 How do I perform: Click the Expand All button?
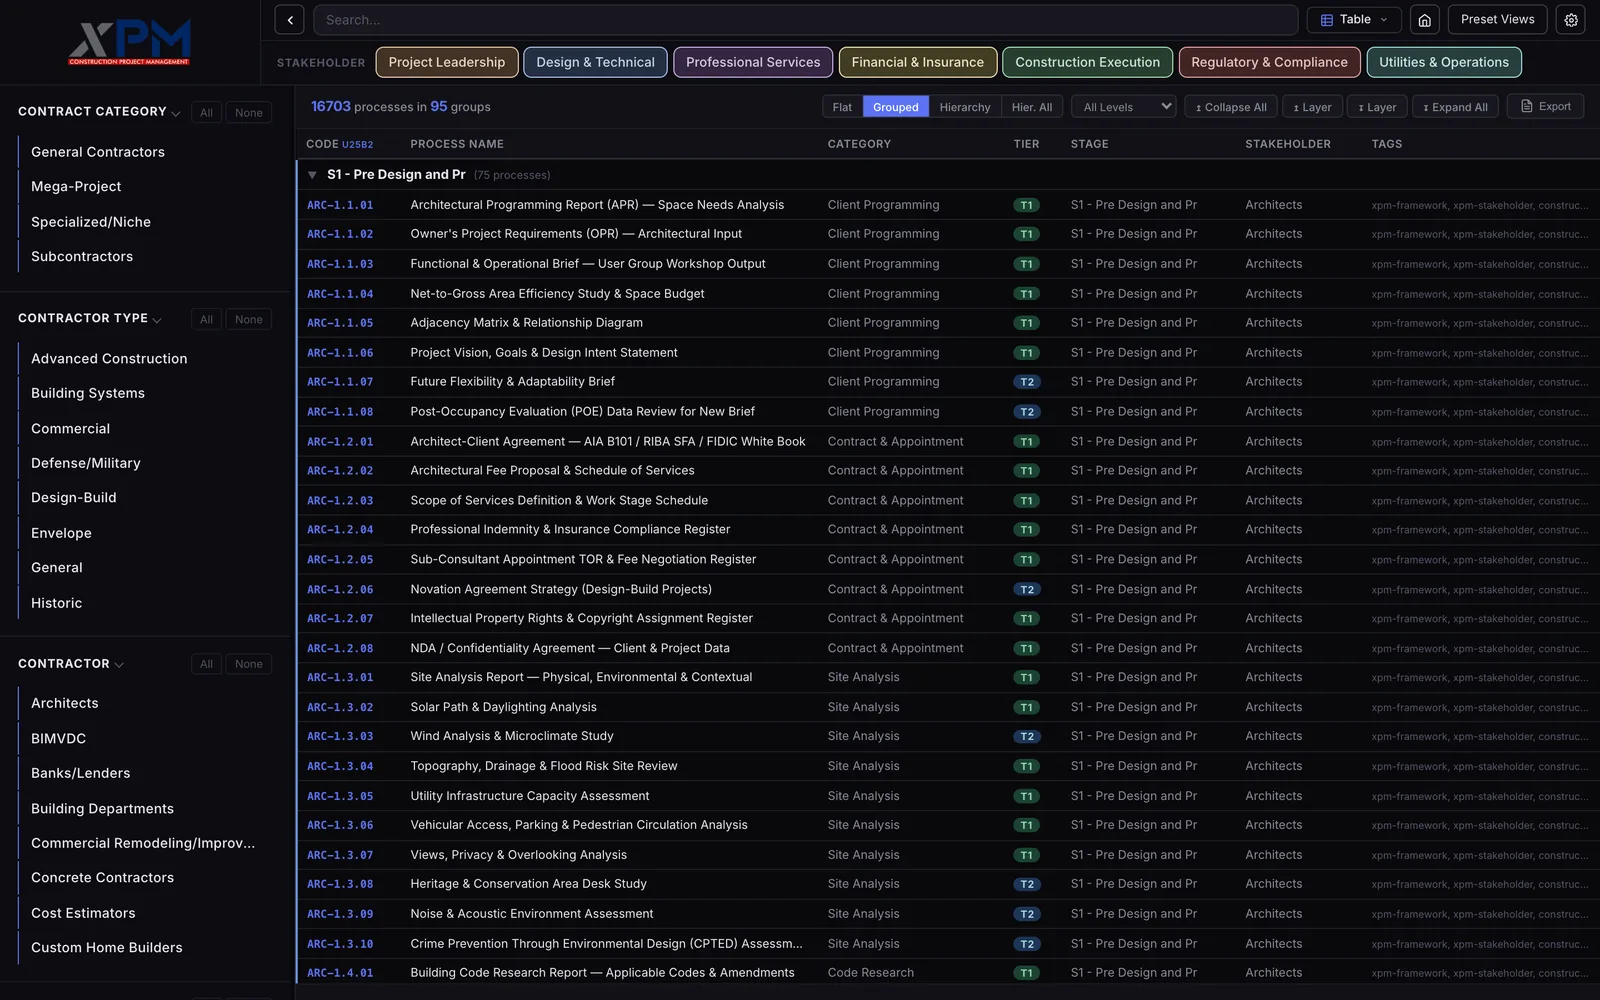tap(1456, 107)
